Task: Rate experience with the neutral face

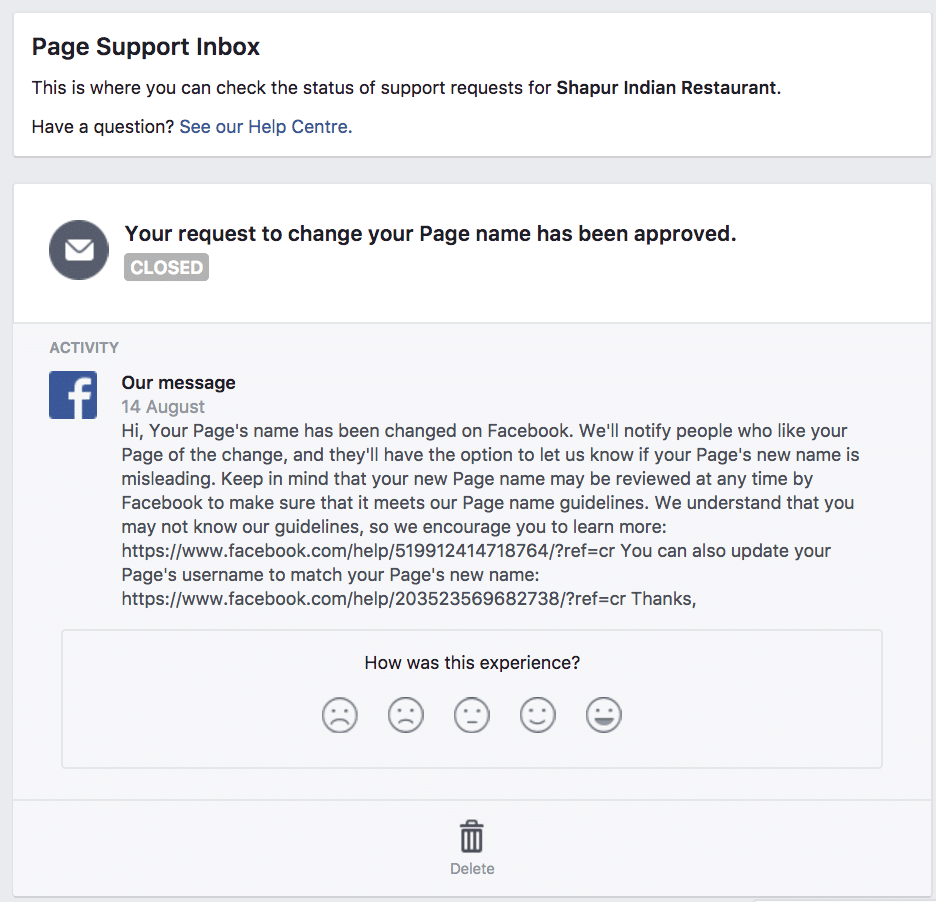Action: pyautogui.click(x=472, y=715)
